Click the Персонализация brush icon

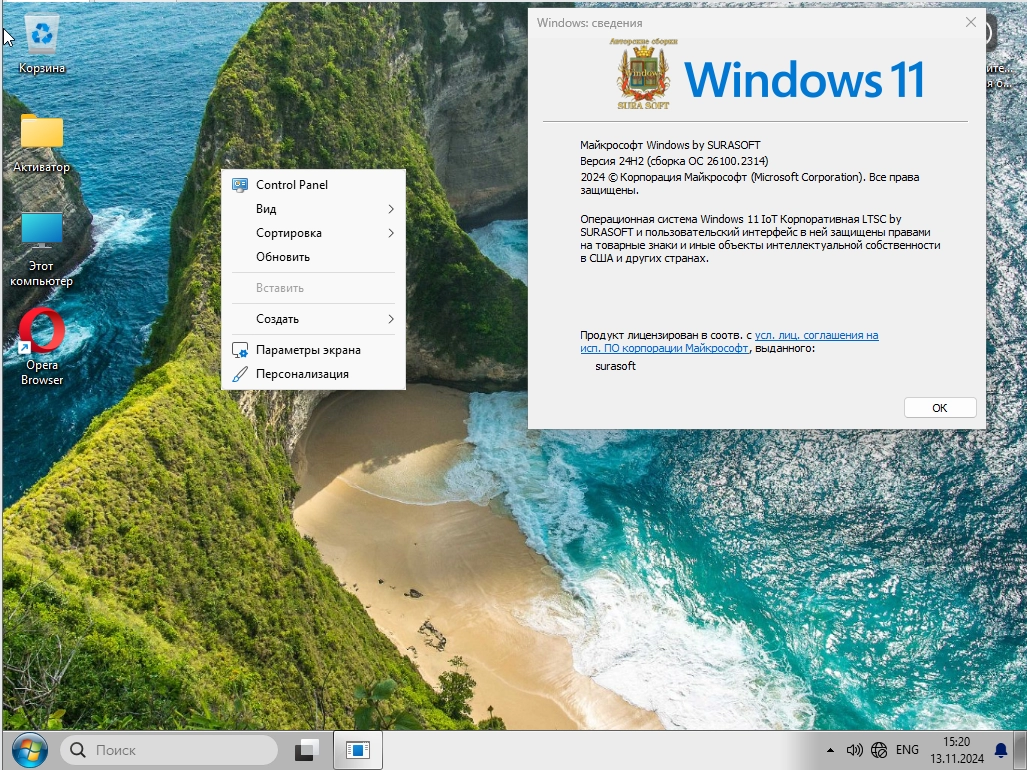click(x=240, y=375)
